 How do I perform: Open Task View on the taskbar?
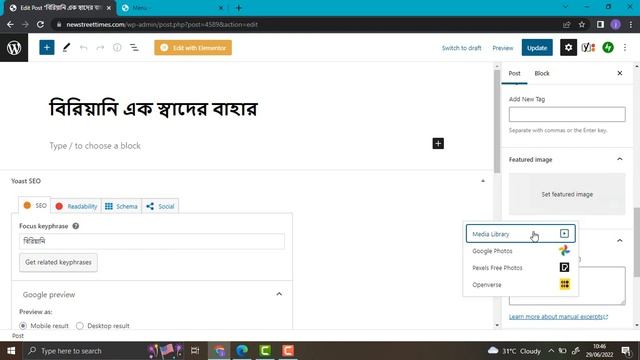click(x=195, y=351)
